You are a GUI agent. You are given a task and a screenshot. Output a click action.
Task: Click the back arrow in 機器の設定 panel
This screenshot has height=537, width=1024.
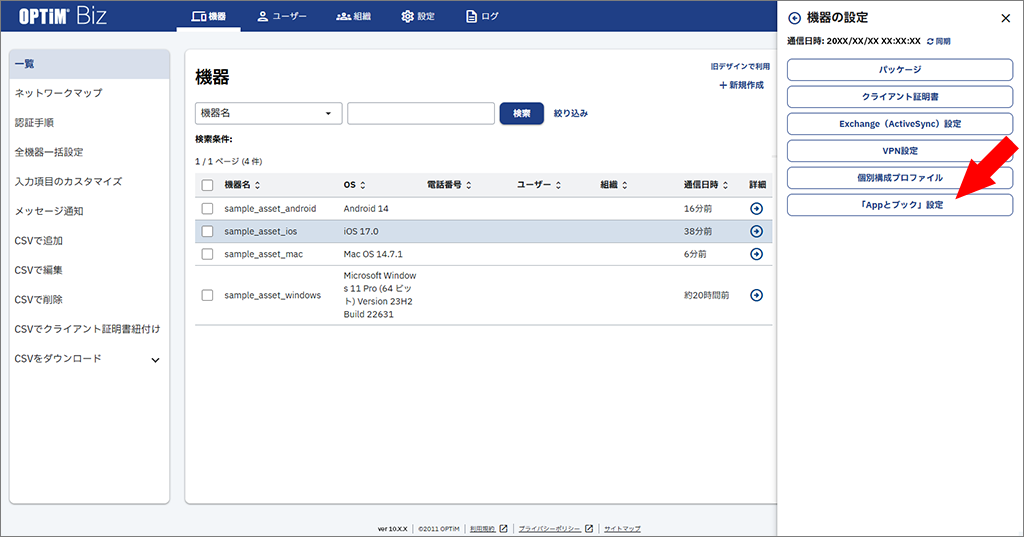tap(795, 18)
